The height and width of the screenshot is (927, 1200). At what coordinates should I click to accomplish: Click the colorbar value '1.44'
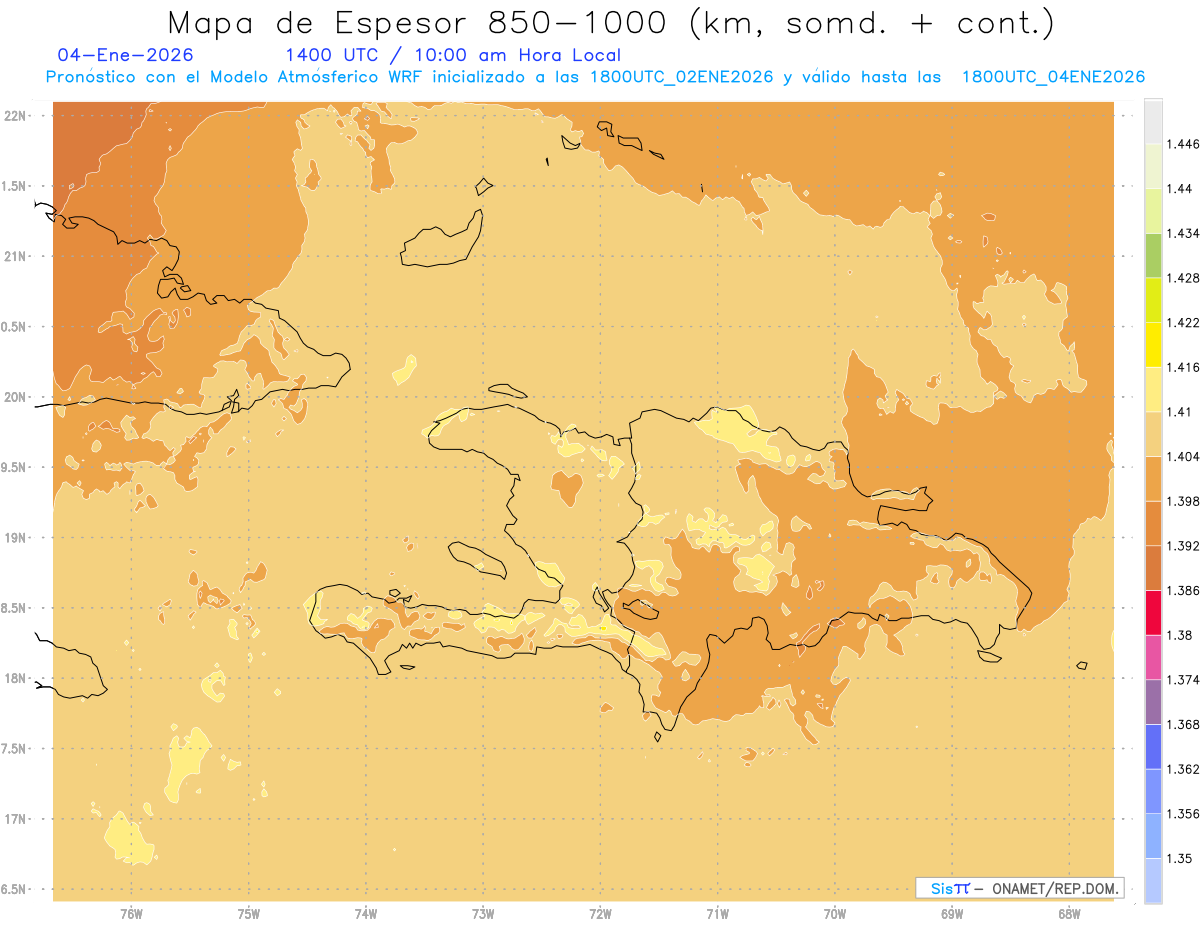(1180, 189)
